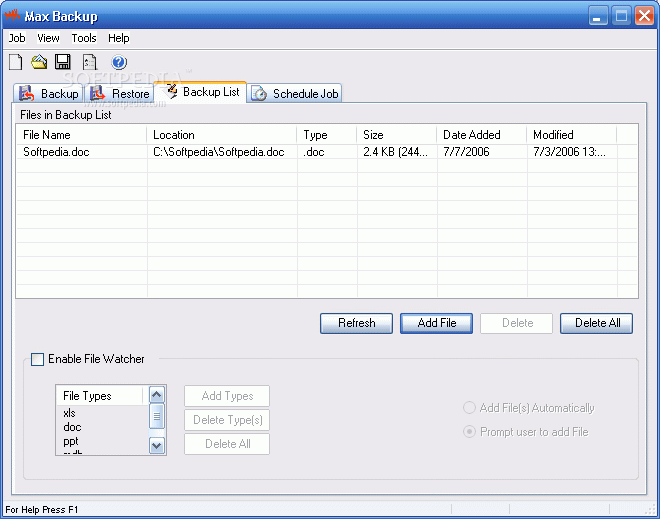Open the Job menu

(17, 38)
